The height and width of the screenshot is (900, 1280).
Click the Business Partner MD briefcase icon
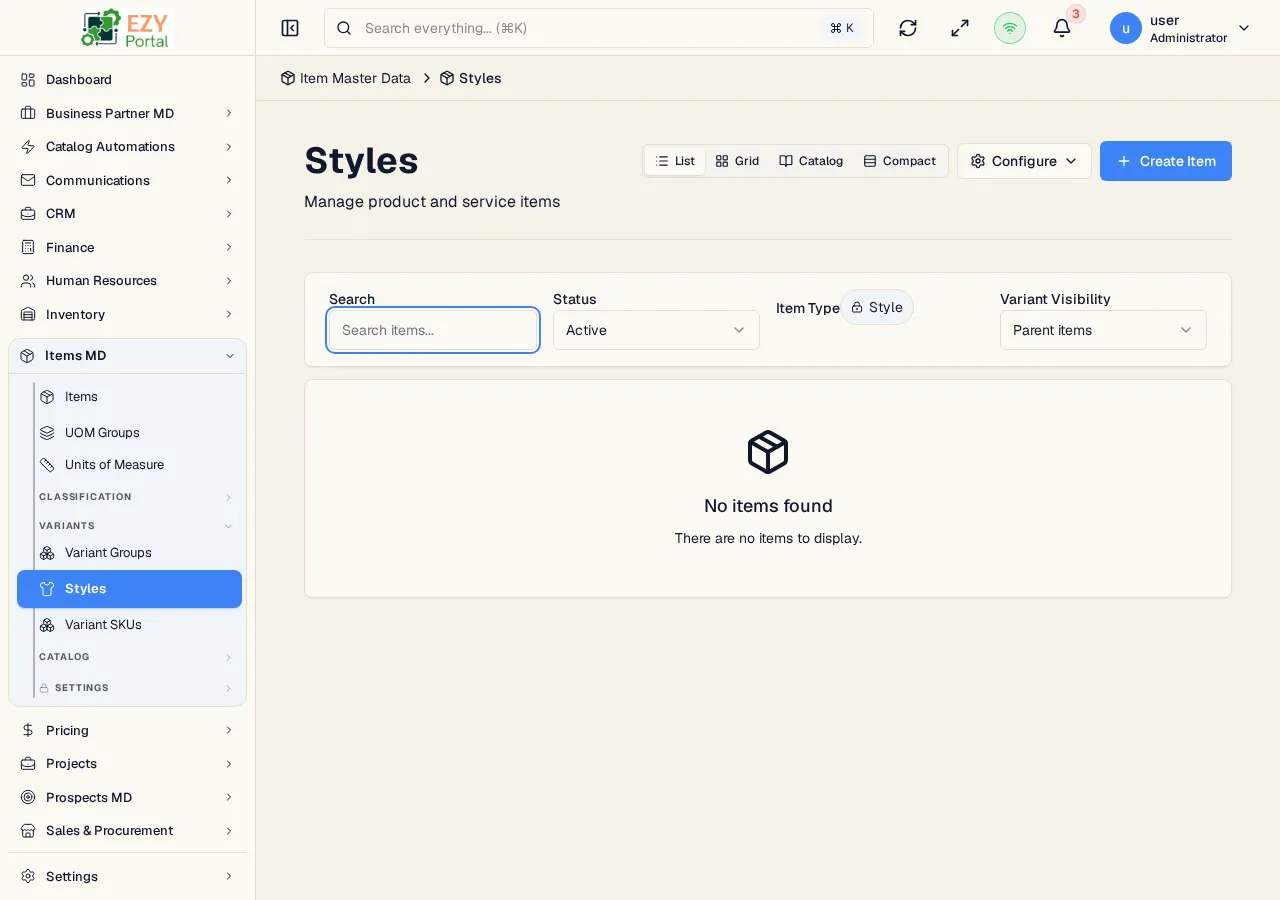point(28,113)
